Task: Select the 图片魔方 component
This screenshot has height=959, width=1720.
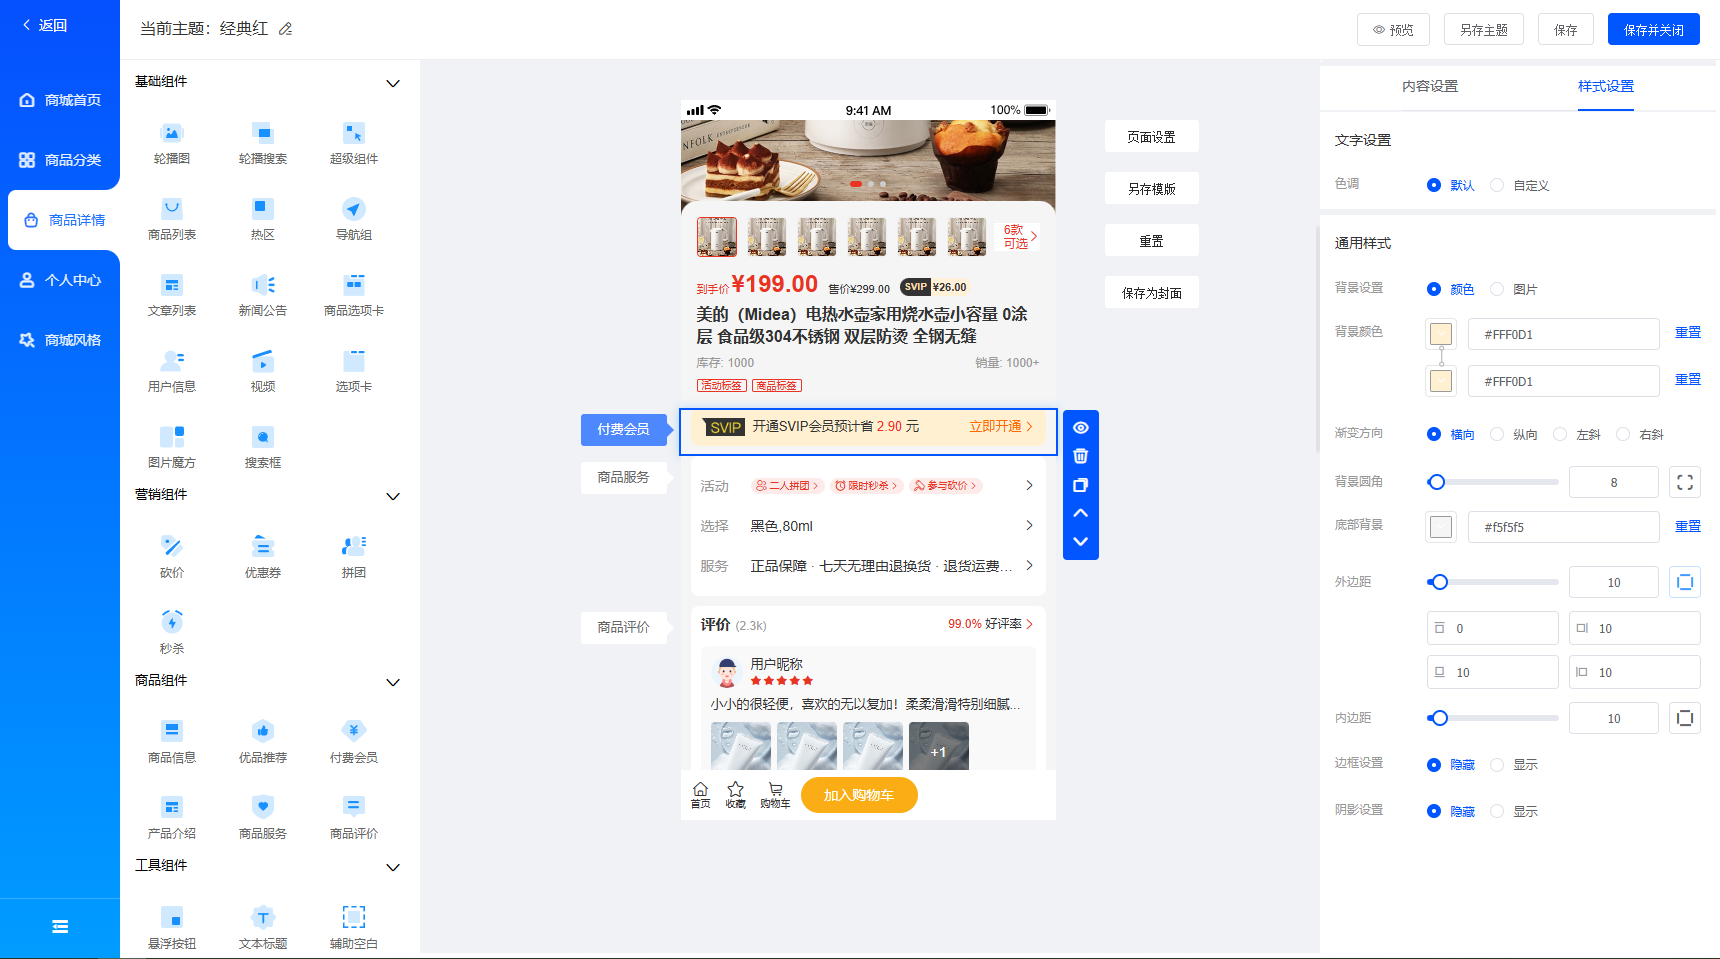Action: click(x=172, y=448)
